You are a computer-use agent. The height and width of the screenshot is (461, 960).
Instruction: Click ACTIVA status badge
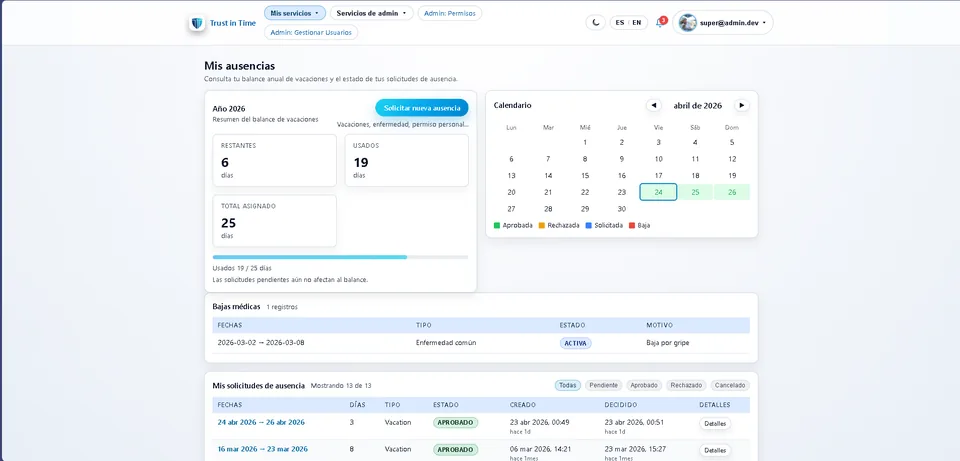pyautogui.click(x=576, y=343)
